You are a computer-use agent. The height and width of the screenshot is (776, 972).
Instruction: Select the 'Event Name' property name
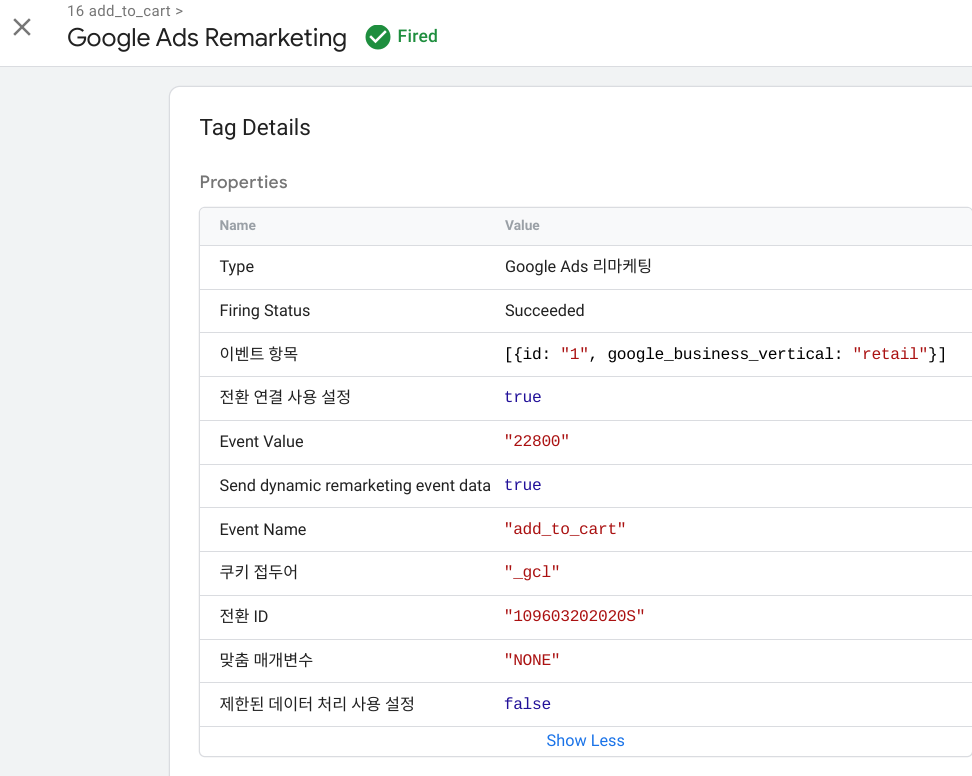263,530
